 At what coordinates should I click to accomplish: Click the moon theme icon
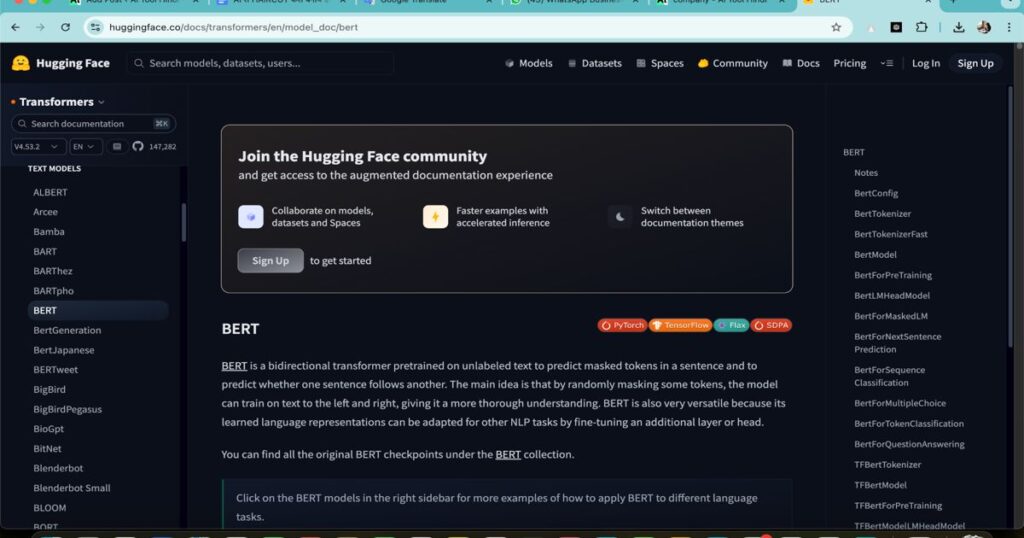pos(620,217)
